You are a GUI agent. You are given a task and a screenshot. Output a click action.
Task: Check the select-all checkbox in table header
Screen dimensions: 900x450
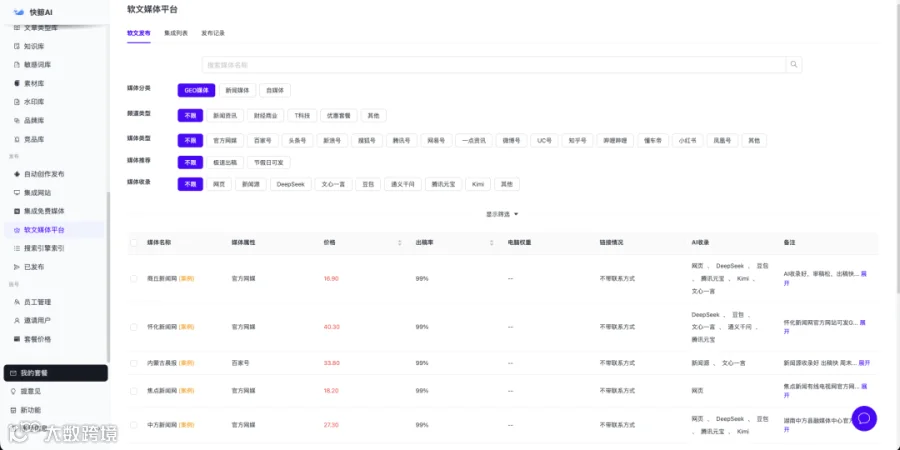134,243
